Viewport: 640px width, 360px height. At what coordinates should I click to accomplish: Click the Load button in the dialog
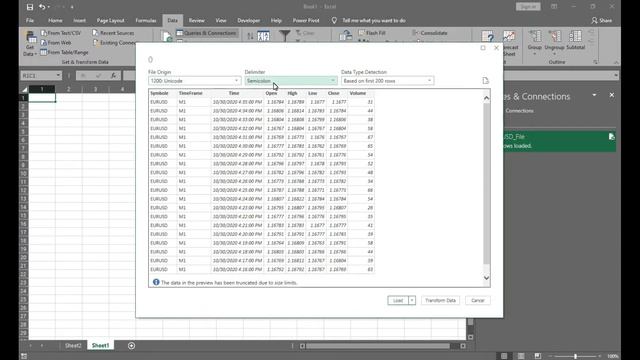tap(398, 300)
